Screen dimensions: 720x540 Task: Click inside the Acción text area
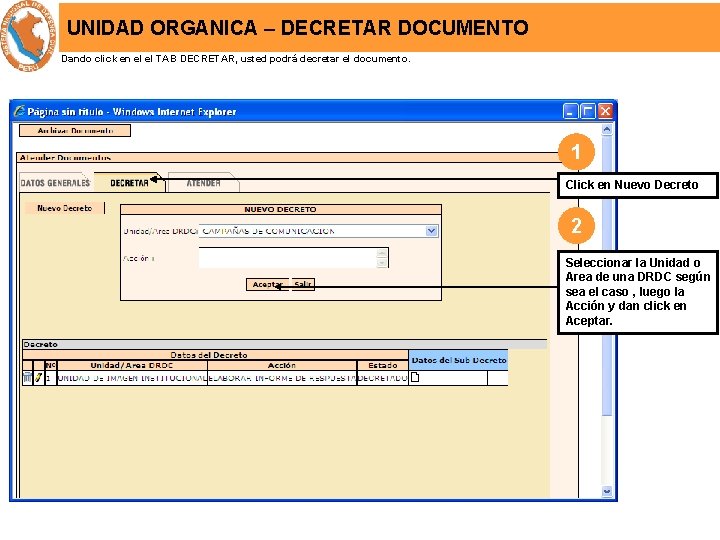pyautogui.click(x=287, y=258)
